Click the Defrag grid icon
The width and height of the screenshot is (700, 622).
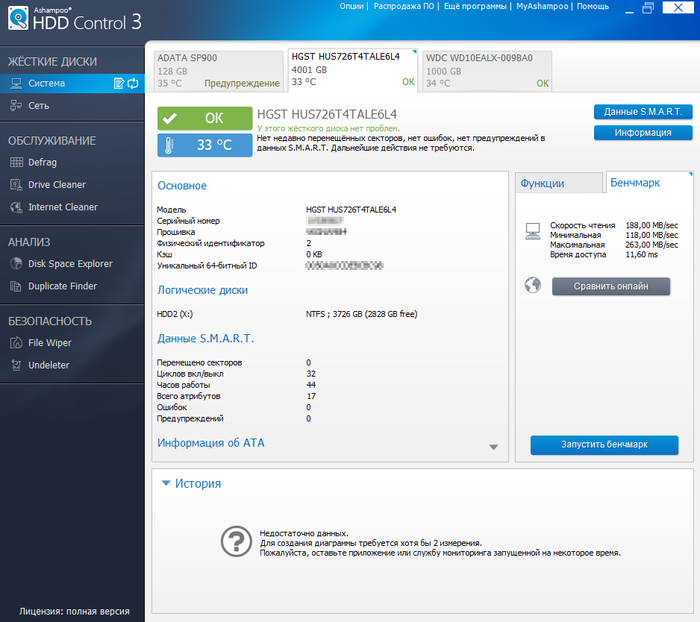16,162
